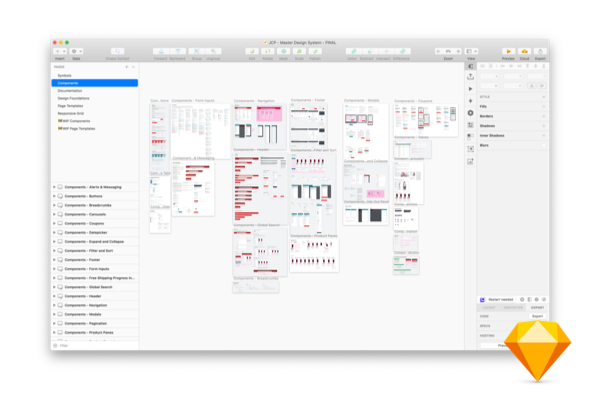Screen dimensions: 600x400
Task: Switch to the Layout tab
Action: (489, 308)
